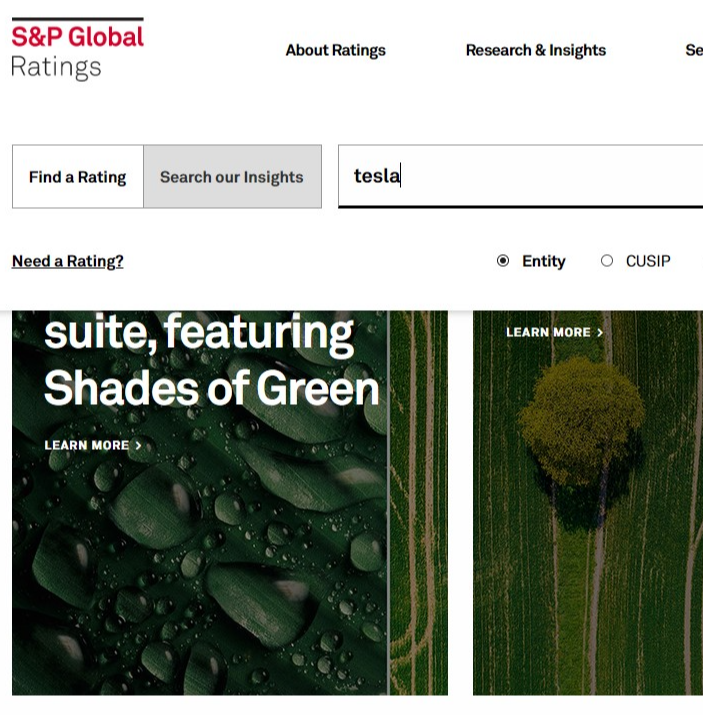Click Learn More under Shades of Green

[93, 445]
